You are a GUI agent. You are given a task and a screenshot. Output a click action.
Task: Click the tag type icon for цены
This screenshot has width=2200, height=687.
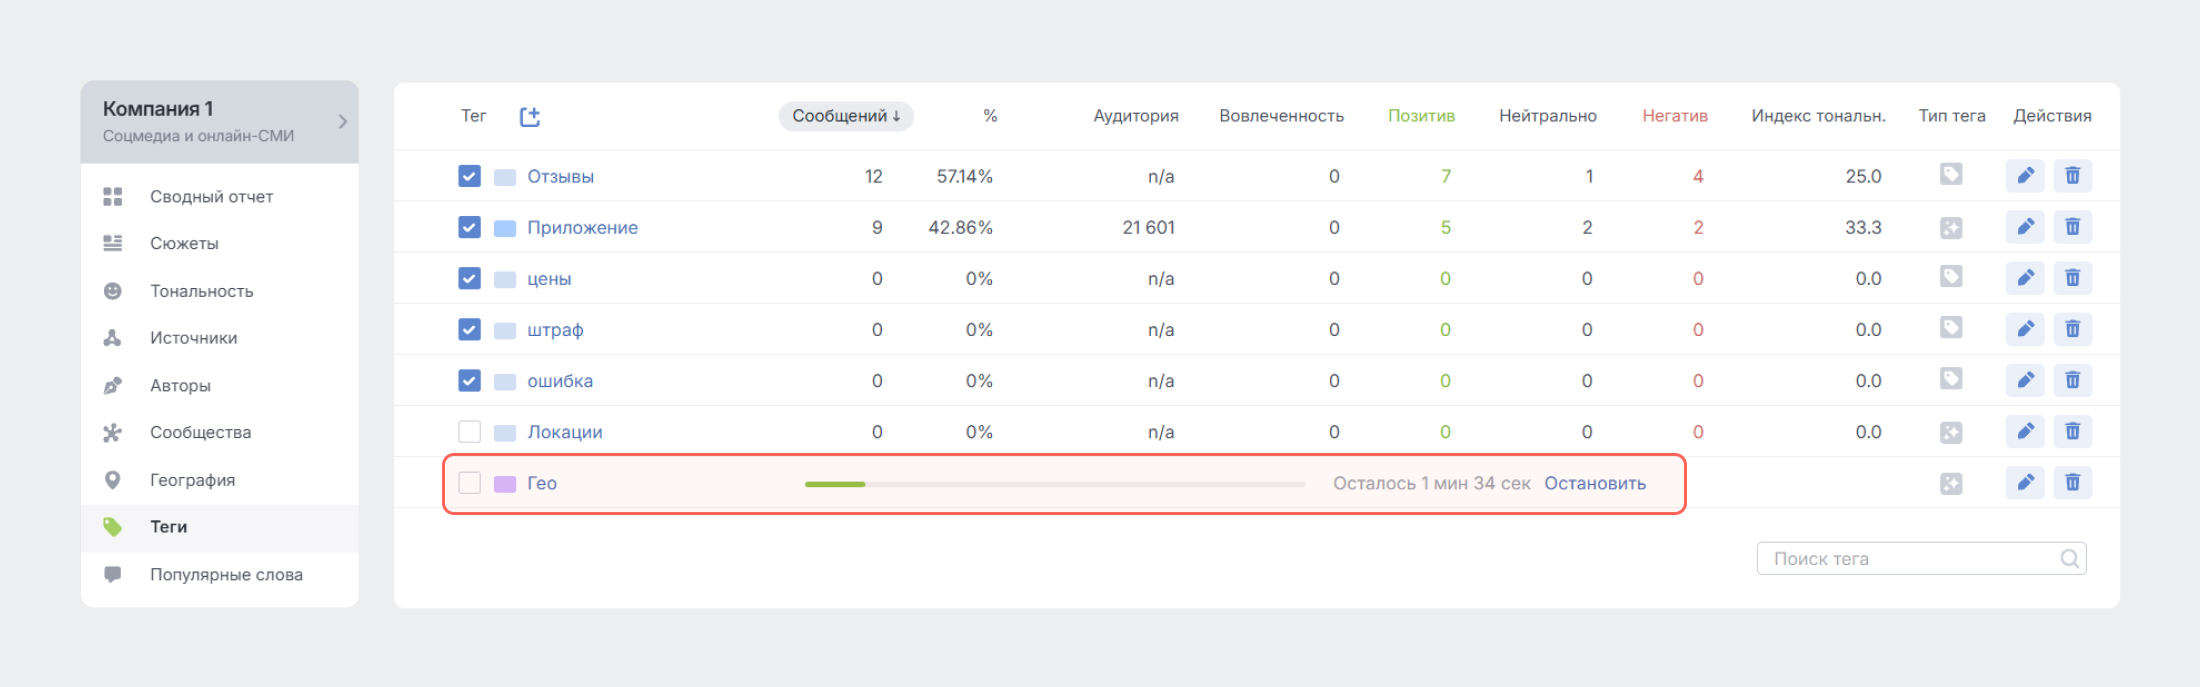pos(1950,277)
